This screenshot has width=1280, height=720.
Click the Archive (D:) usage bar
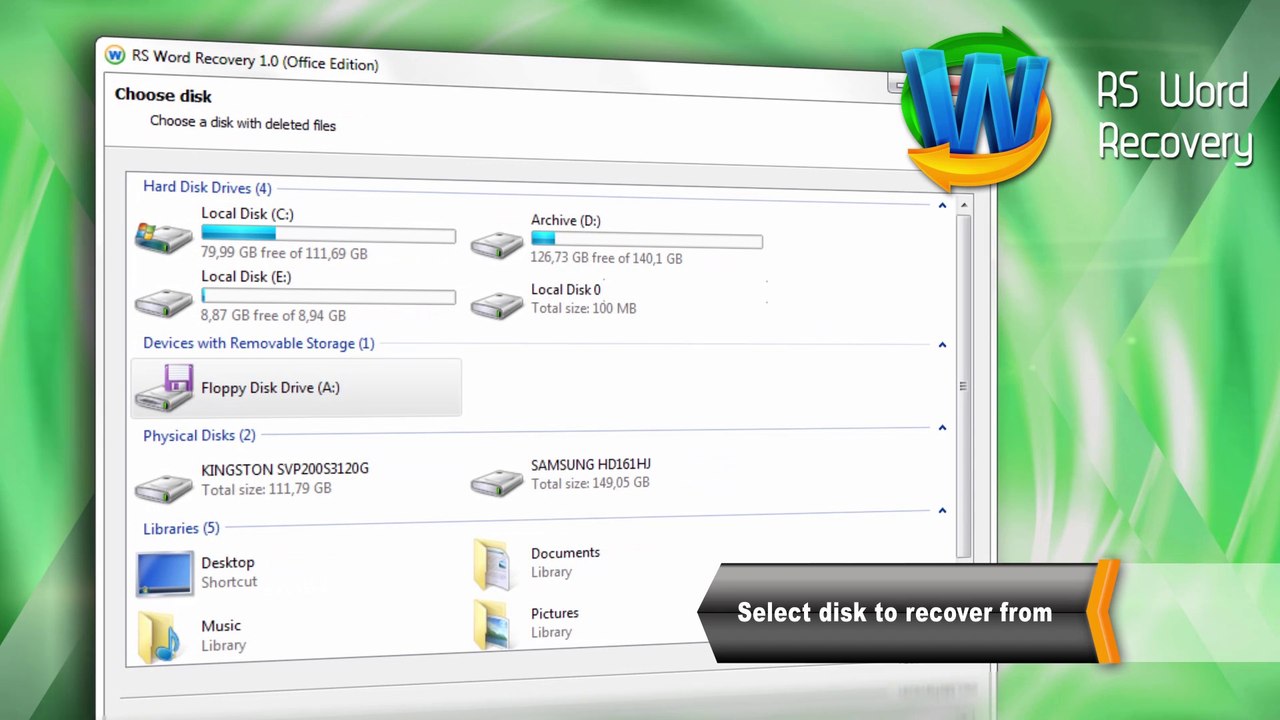coord(647,240)
